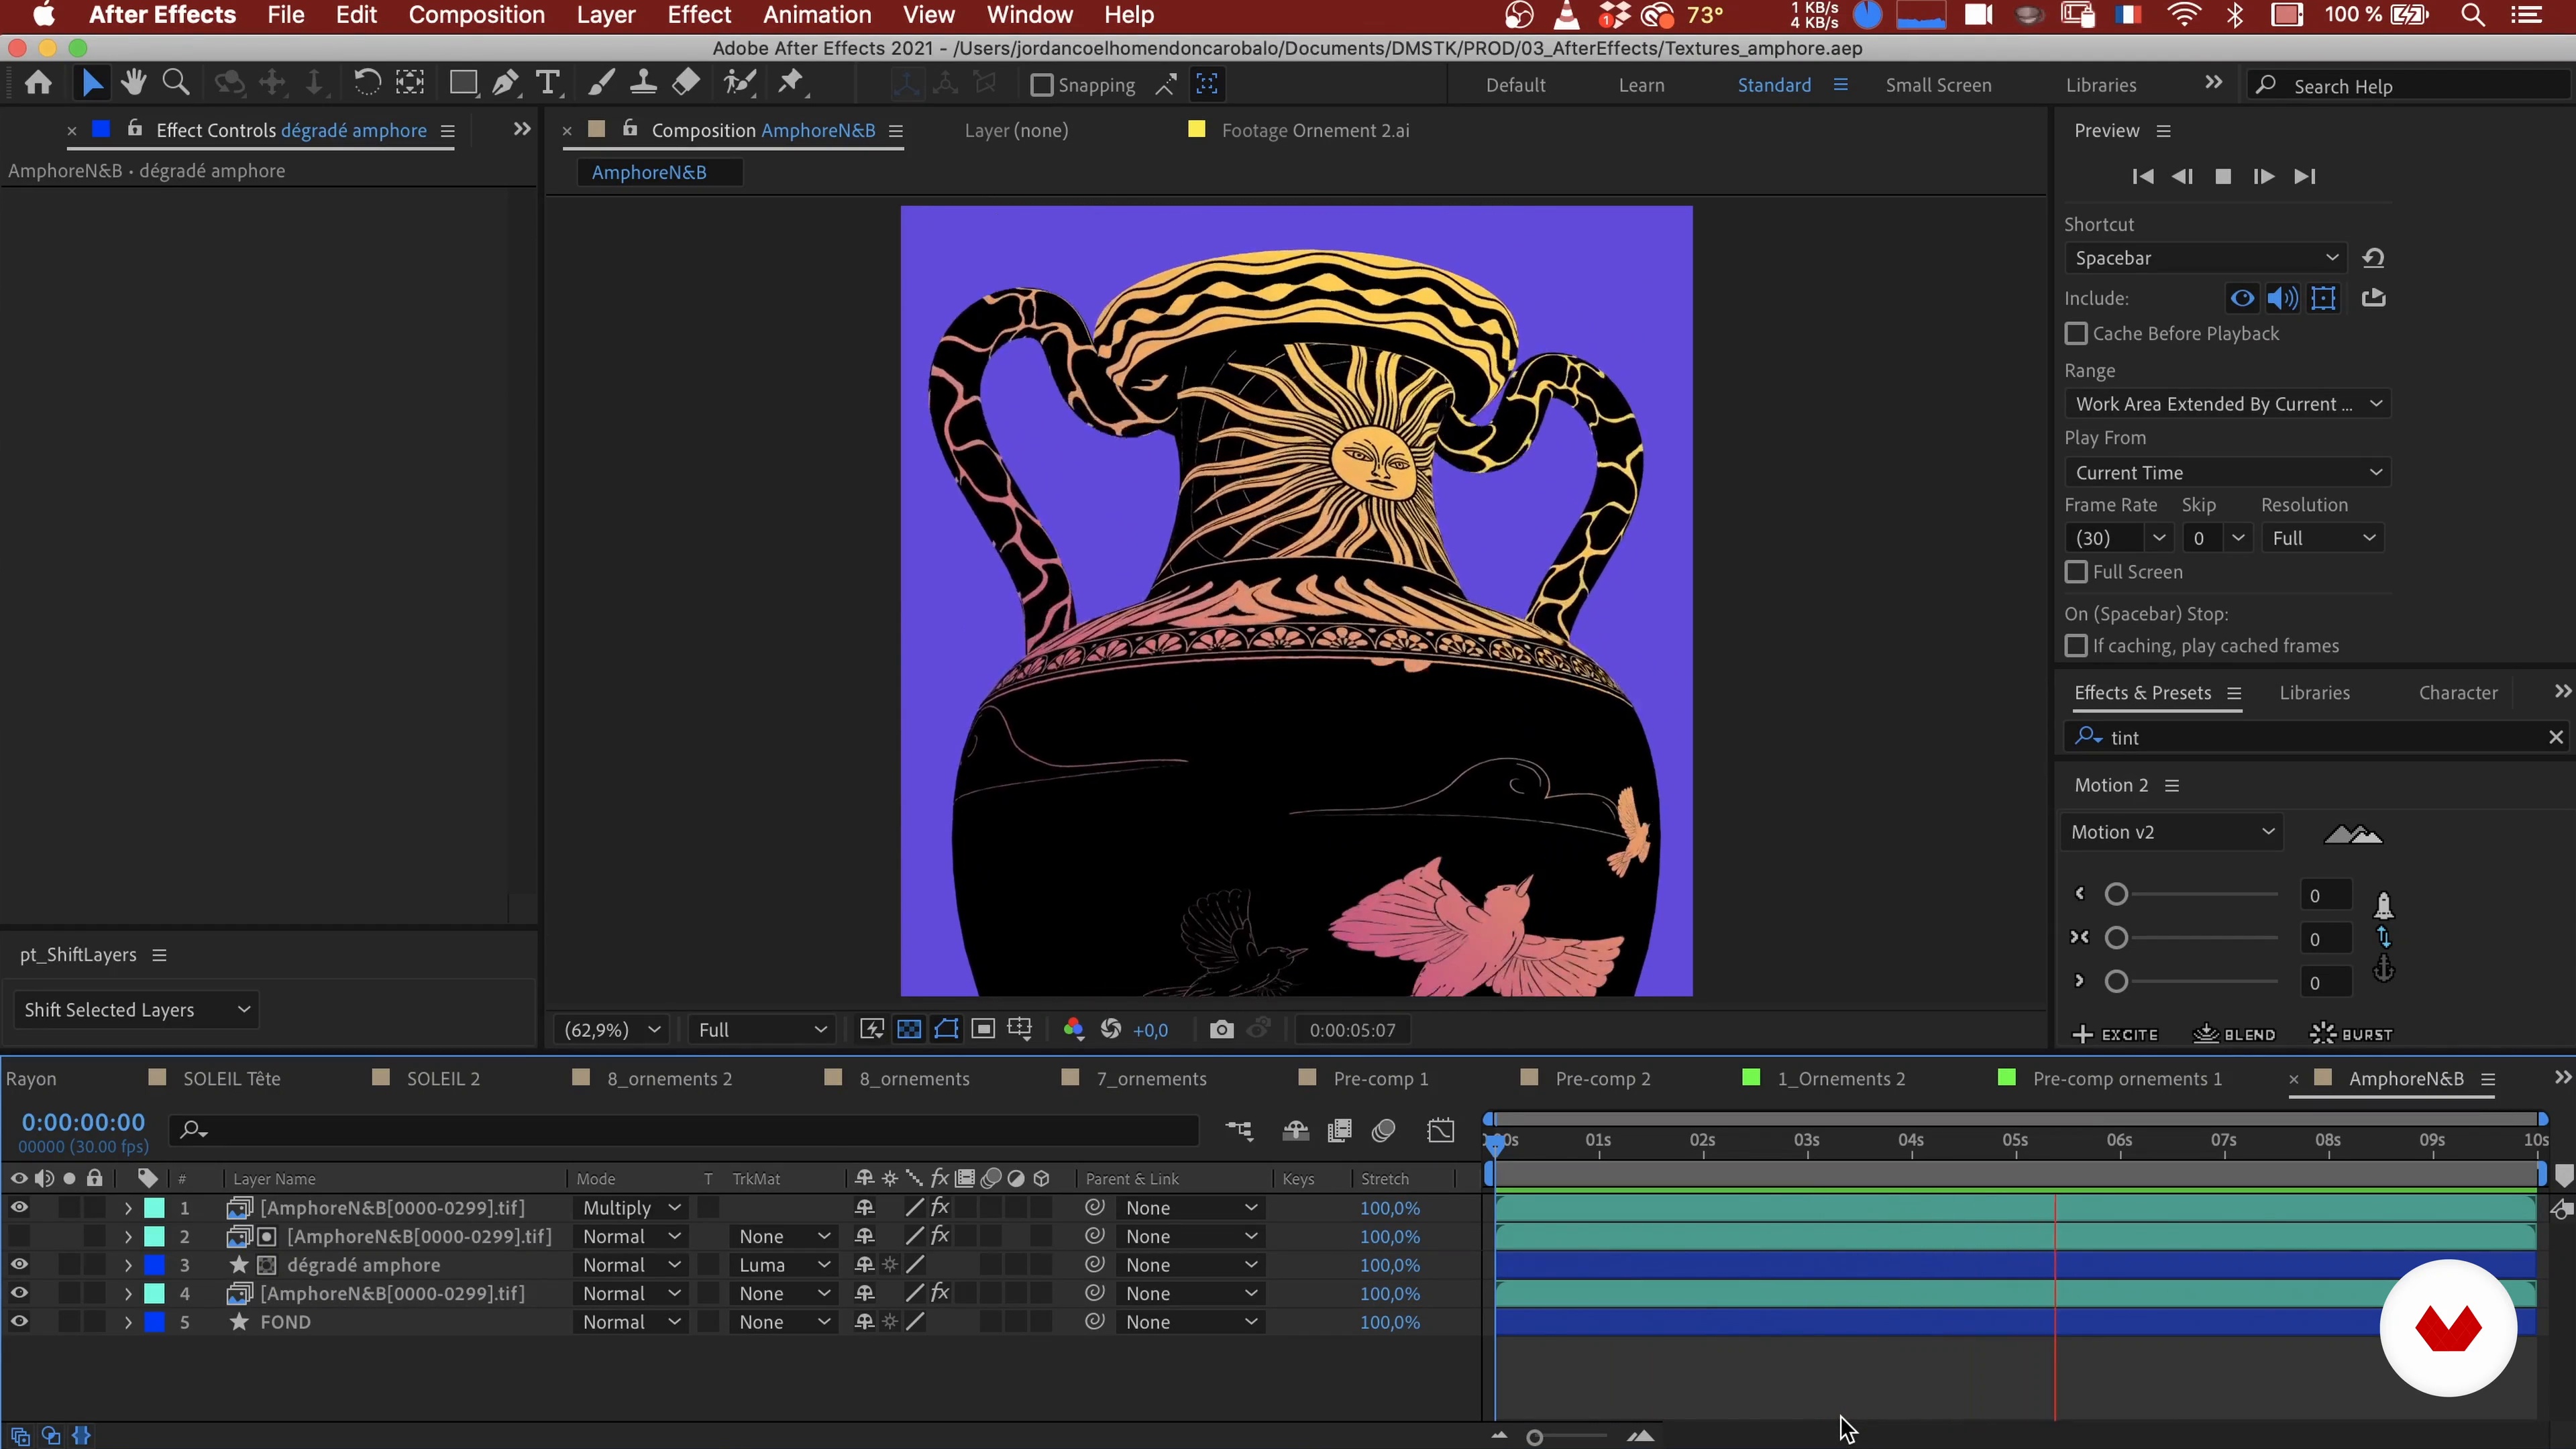Image resolution: width=2576 pixels, height=1449 pixels.
Task: Select the Home icon in toolbar
Action: 38,83
